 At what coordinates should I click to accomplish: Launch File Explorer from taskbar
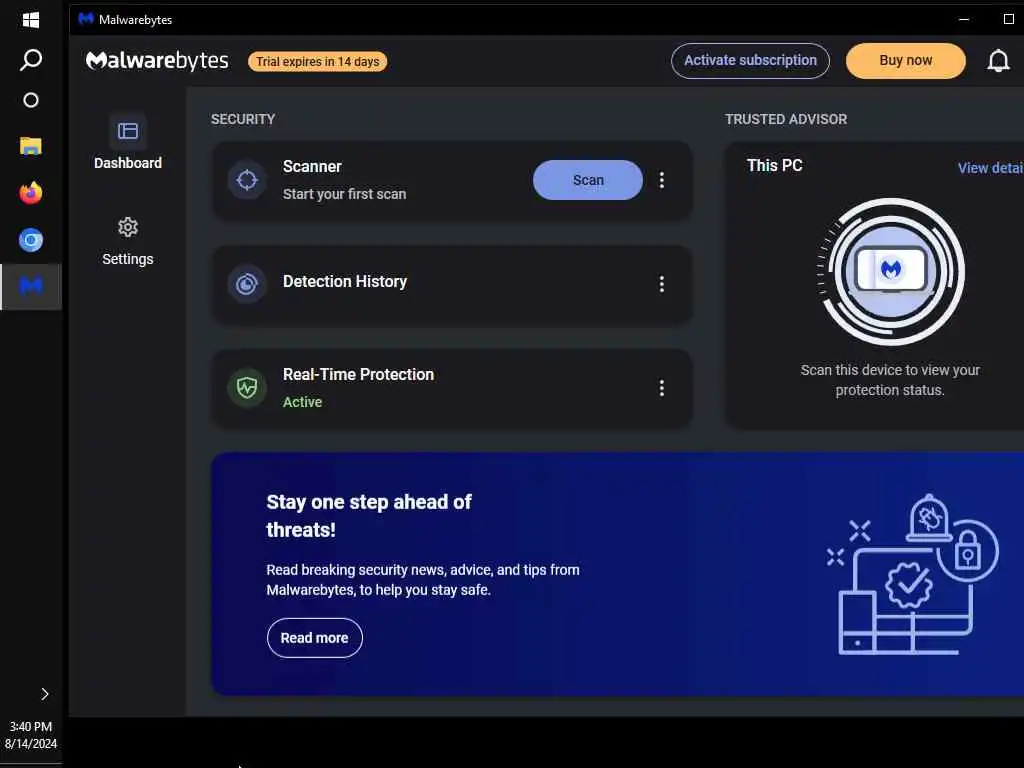click(x=31, y=146)
